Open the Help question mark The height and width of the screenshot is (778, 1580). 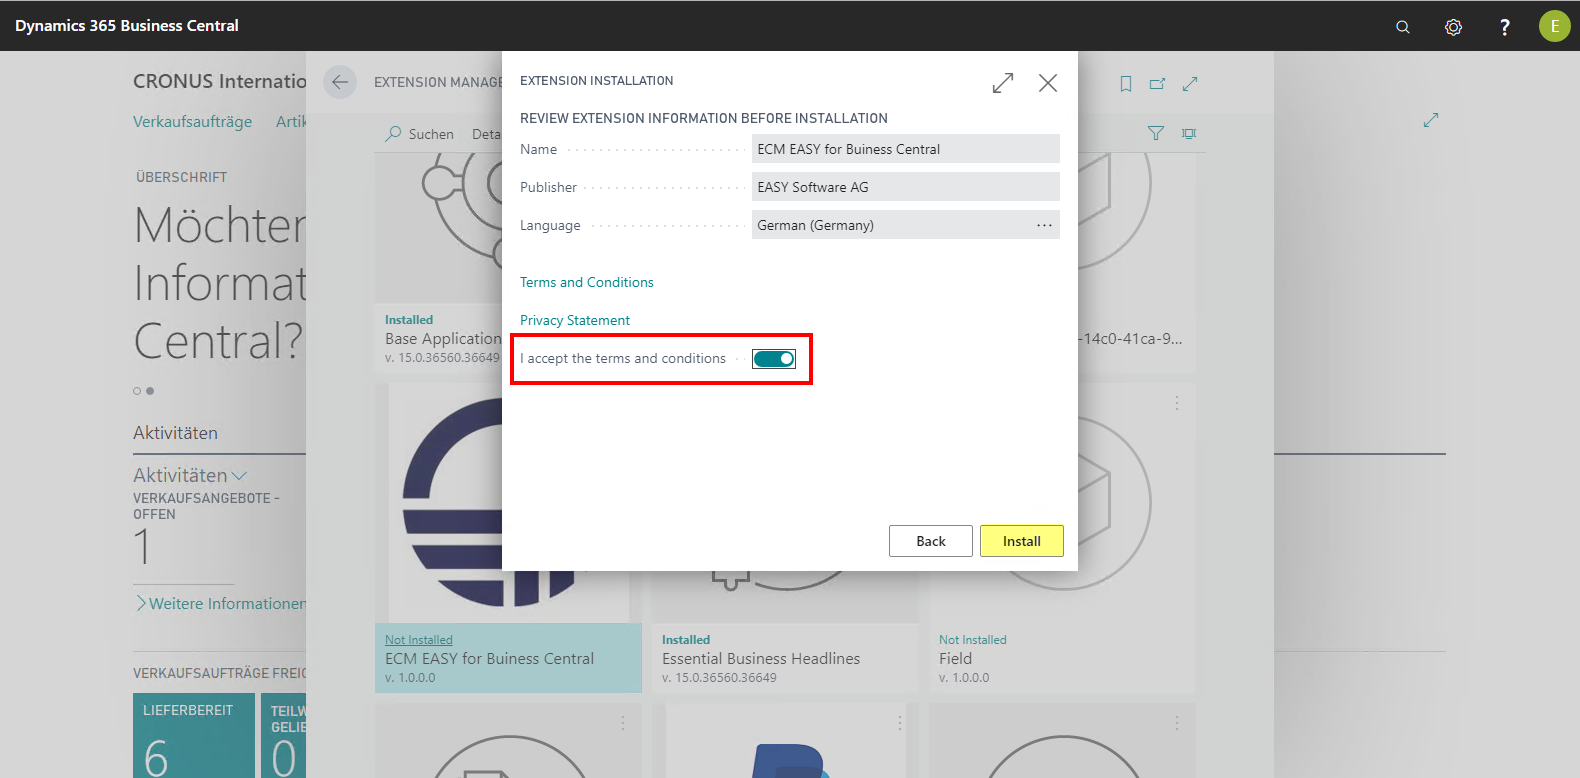[x=1504, y=27]
